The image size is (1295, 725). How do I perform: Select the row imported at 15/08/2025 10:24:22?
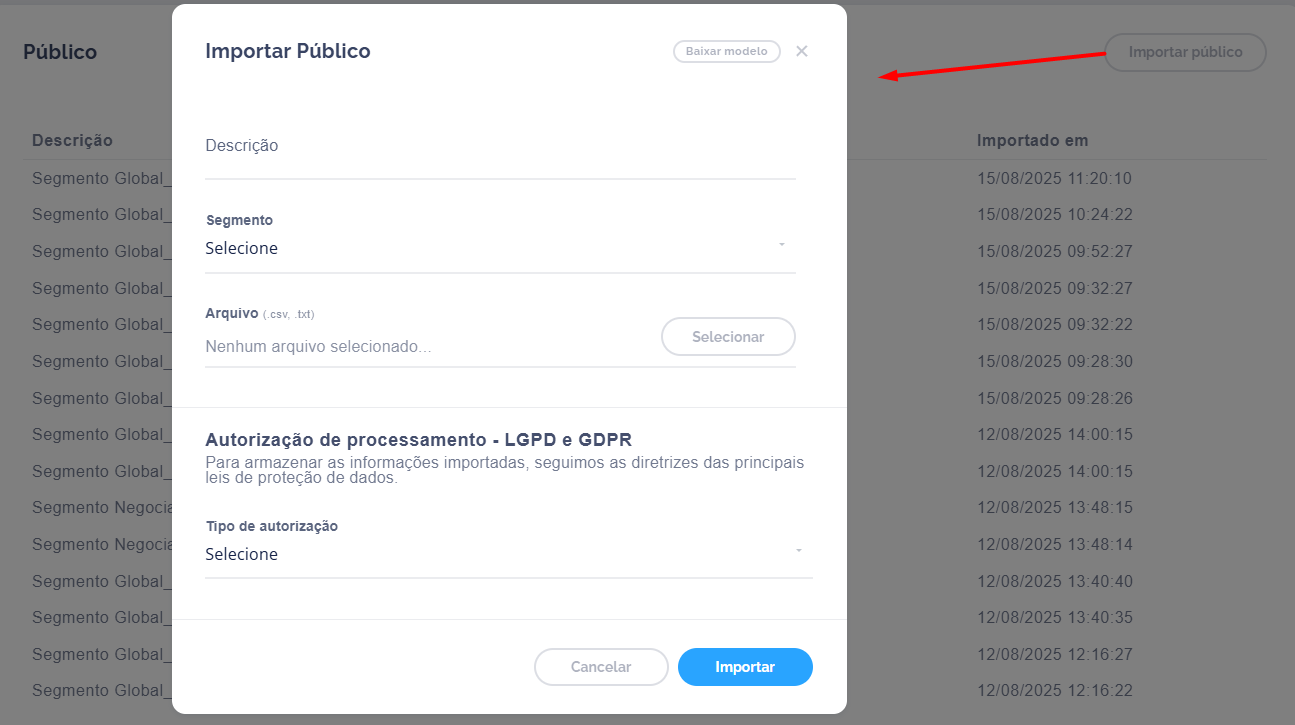pyautogui.click(x=1054, y=215)
